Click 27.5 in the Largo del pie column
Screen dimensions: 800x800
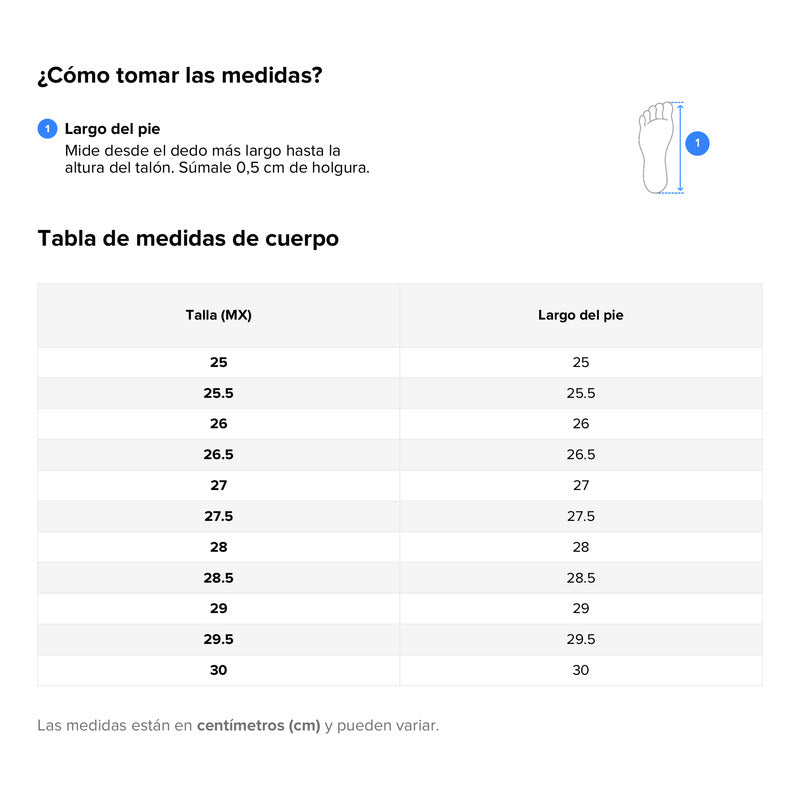tap(580, 516)
